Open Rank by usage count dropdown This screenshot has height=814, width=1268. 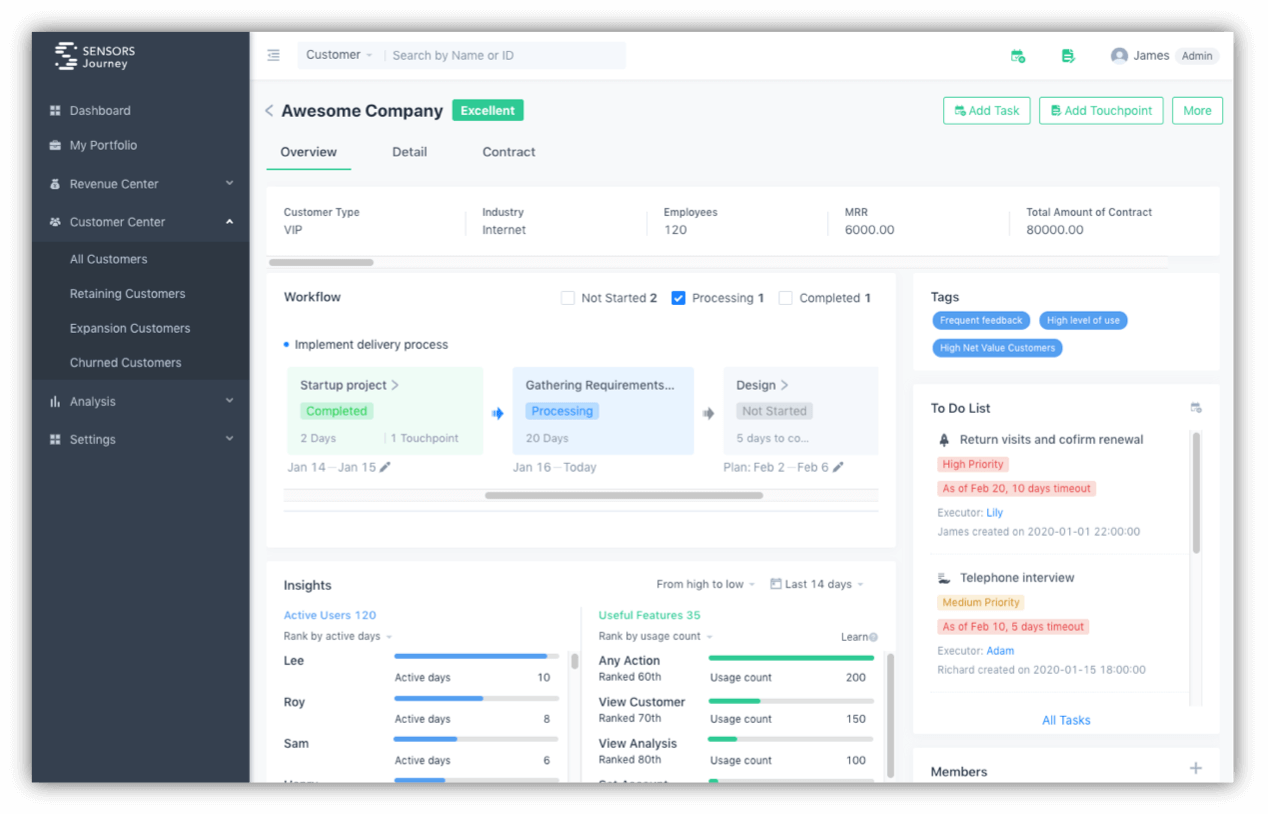point(656,636)
